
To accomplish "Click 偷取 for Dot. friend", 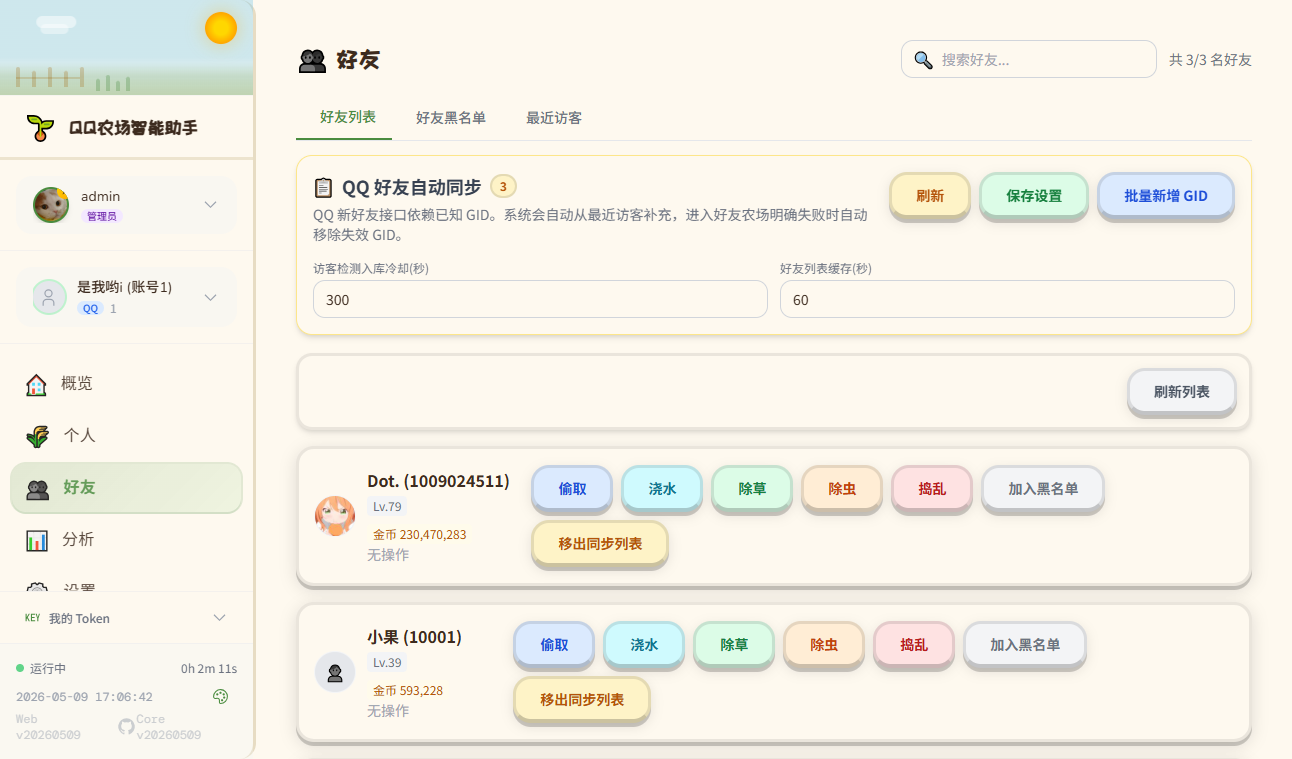I will tap(572, 489).
